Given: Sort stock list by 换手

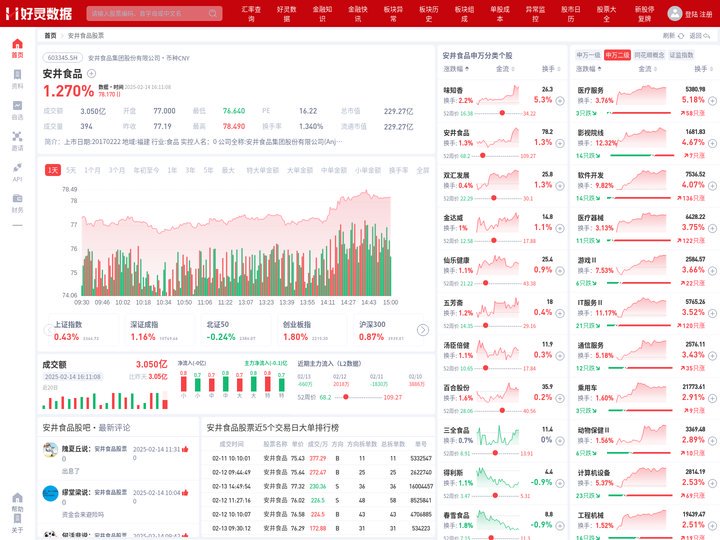Looking at the screenshot, I should (x=551, y=69).
